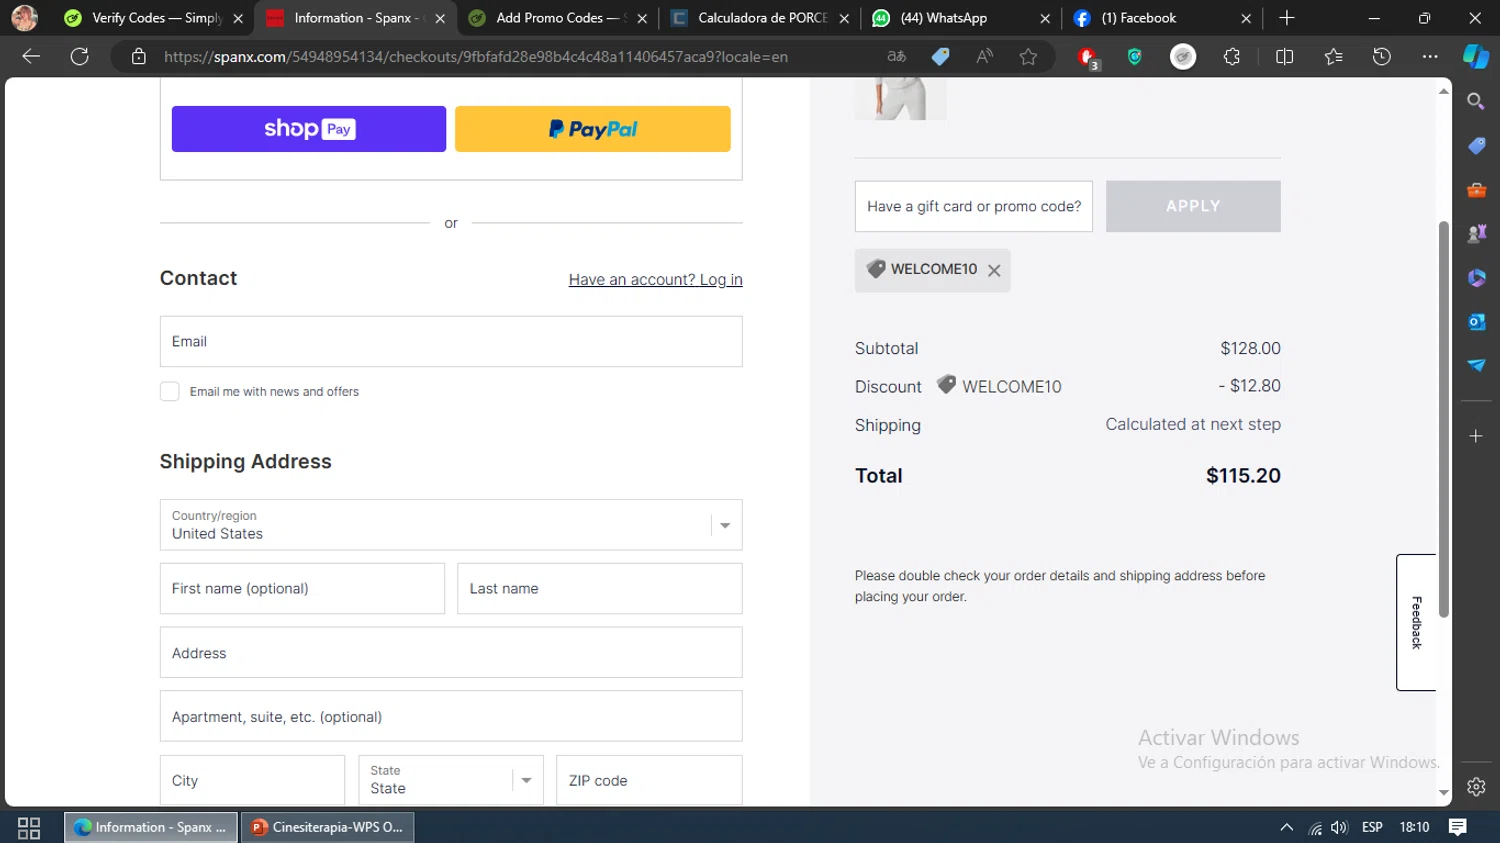Click the page vertical scrollbar thumb
The width and height of the screenshot is (1500, 843).
[x=1443, y=419]
